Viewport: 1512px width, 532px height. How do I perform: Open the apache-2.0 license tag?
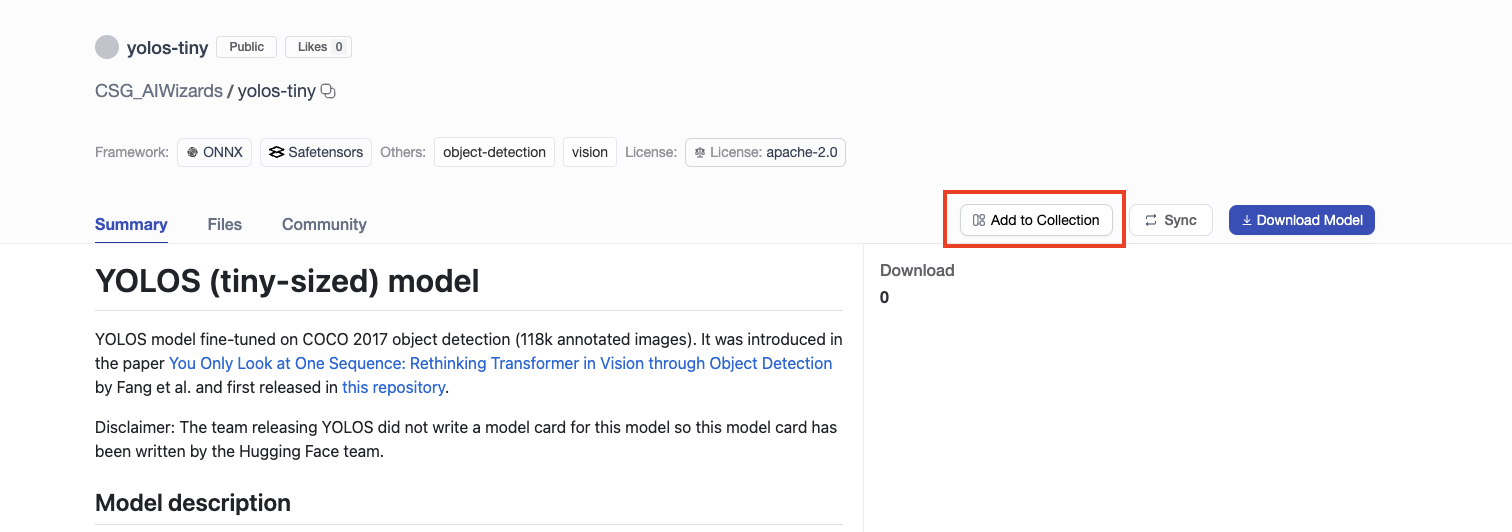(765, 153)
